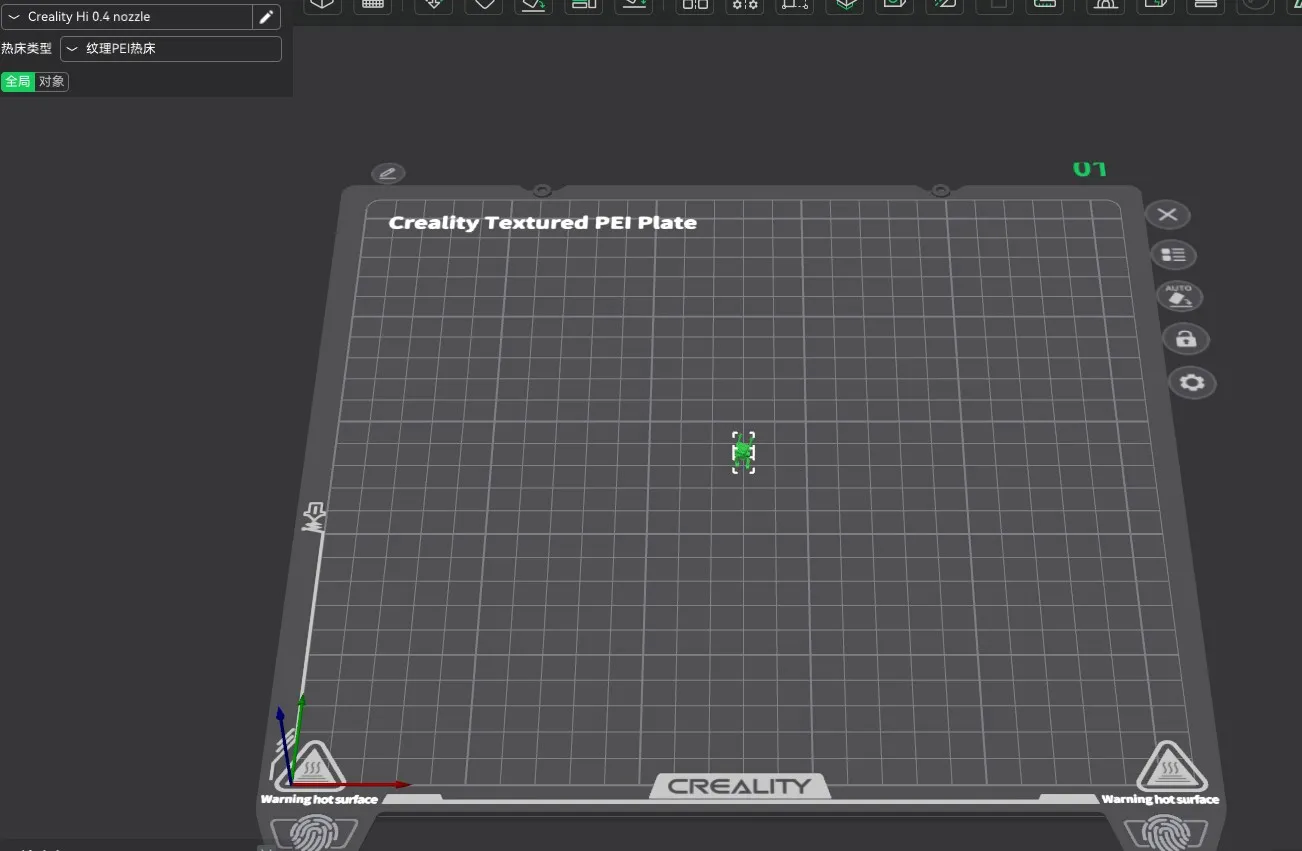1302x851 pixels.
Task: Click the X icon to remove the plate
Action: [1167, 214]
